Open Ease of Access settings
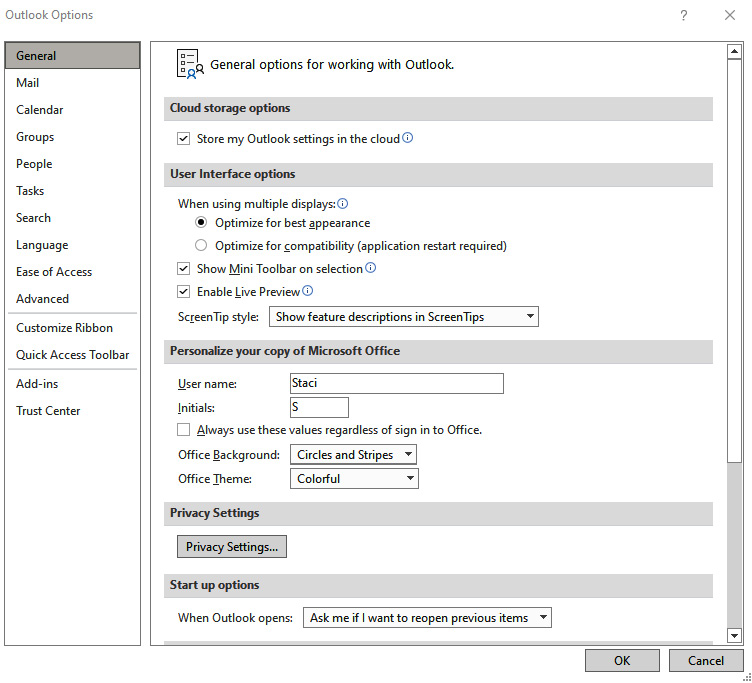Viewport: 752px width, 683px height. pos(72,271)
